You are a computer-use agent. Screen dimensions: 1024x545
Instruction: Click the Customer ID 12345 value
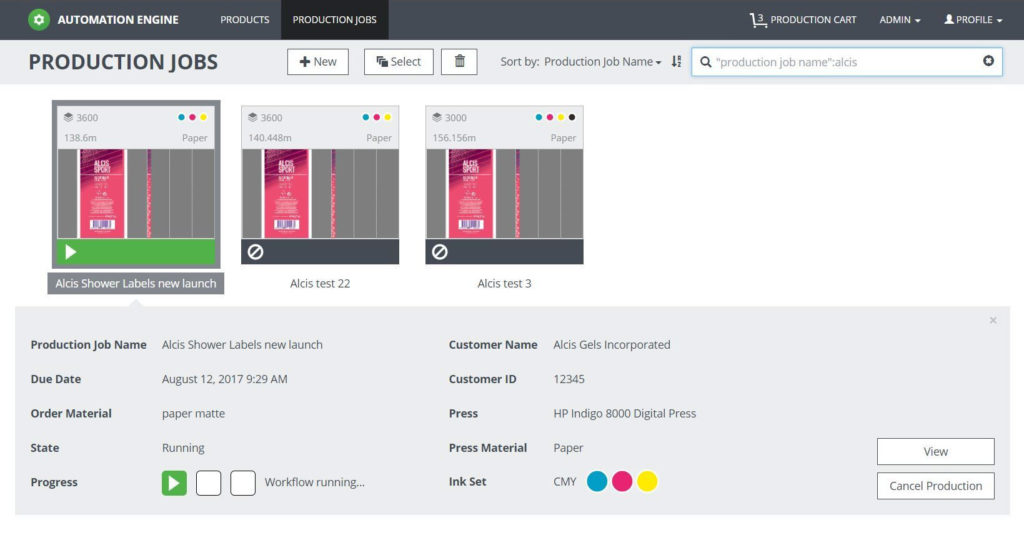click(x=569, y=379)
